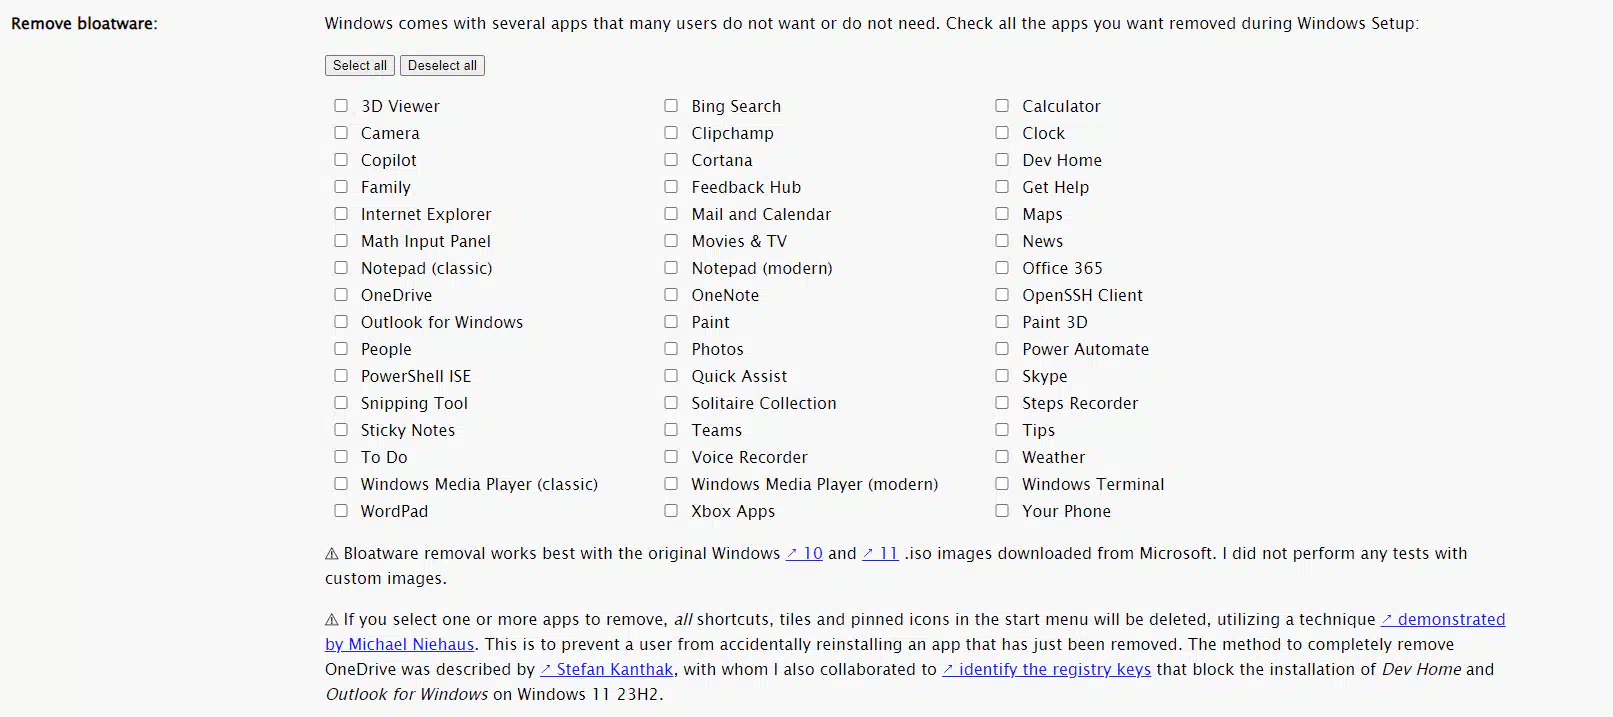Check the Bing Search checkbox

[x=671, y=105]
